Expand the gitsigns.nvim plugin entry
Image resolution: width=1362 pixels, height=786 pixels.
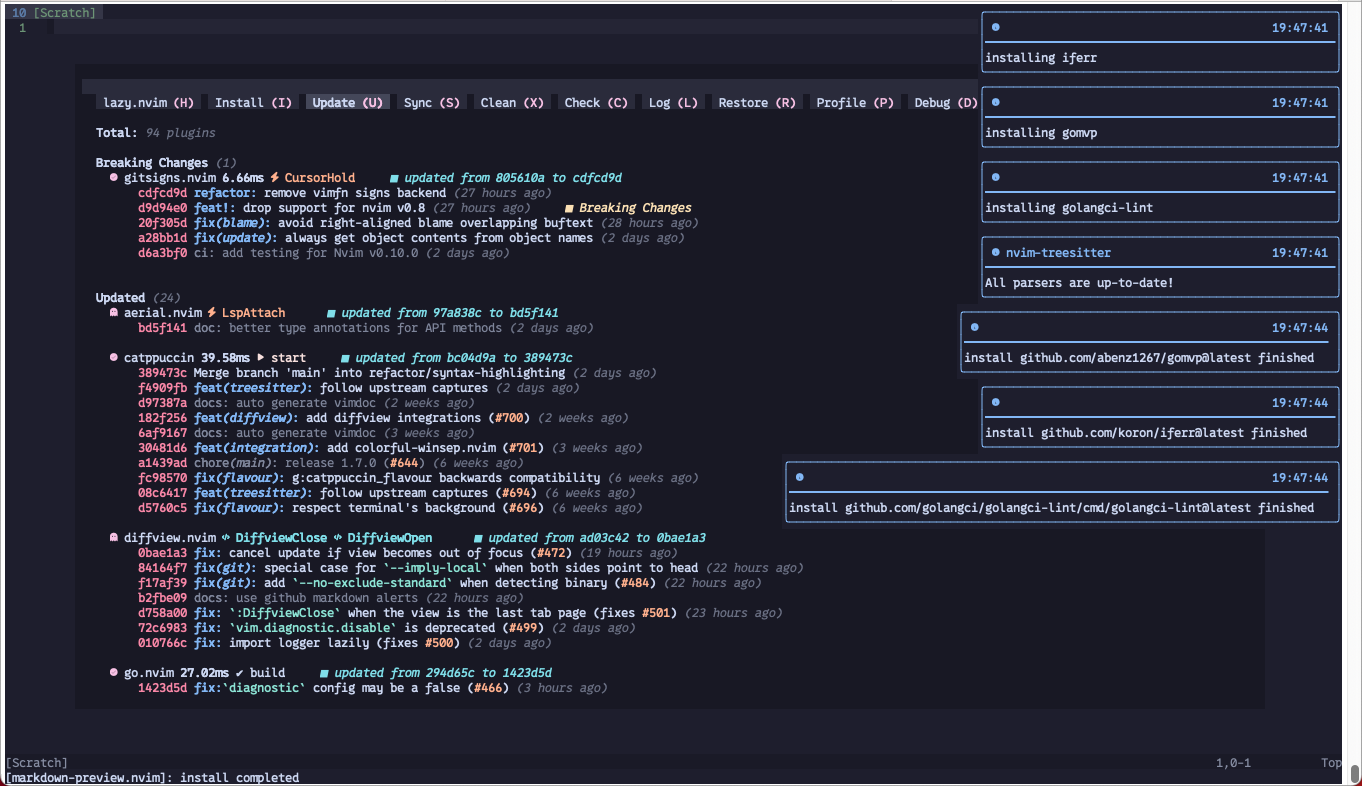(169, 178)
